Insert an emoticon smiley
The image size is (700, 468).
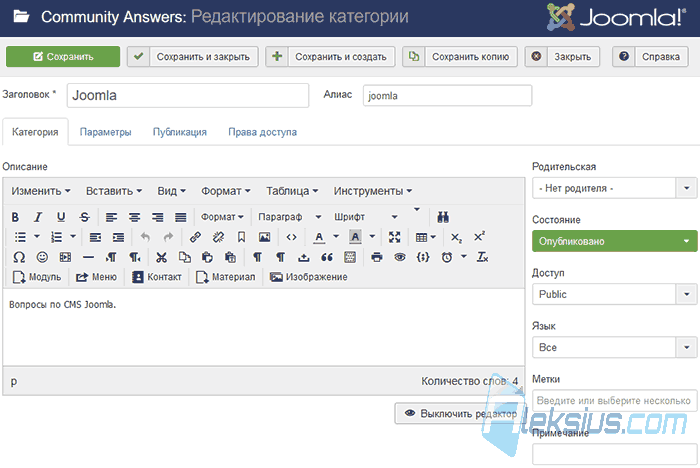coord(42,257)
